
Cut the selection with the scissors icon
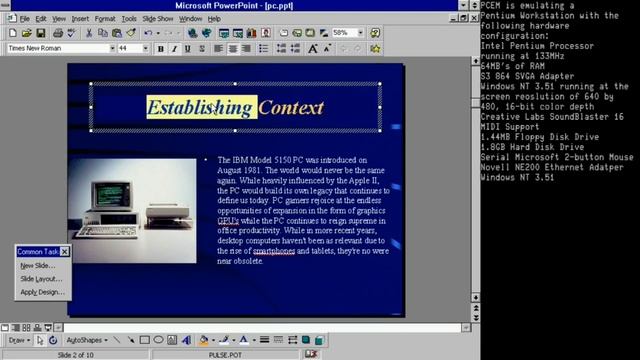[89, 33]
